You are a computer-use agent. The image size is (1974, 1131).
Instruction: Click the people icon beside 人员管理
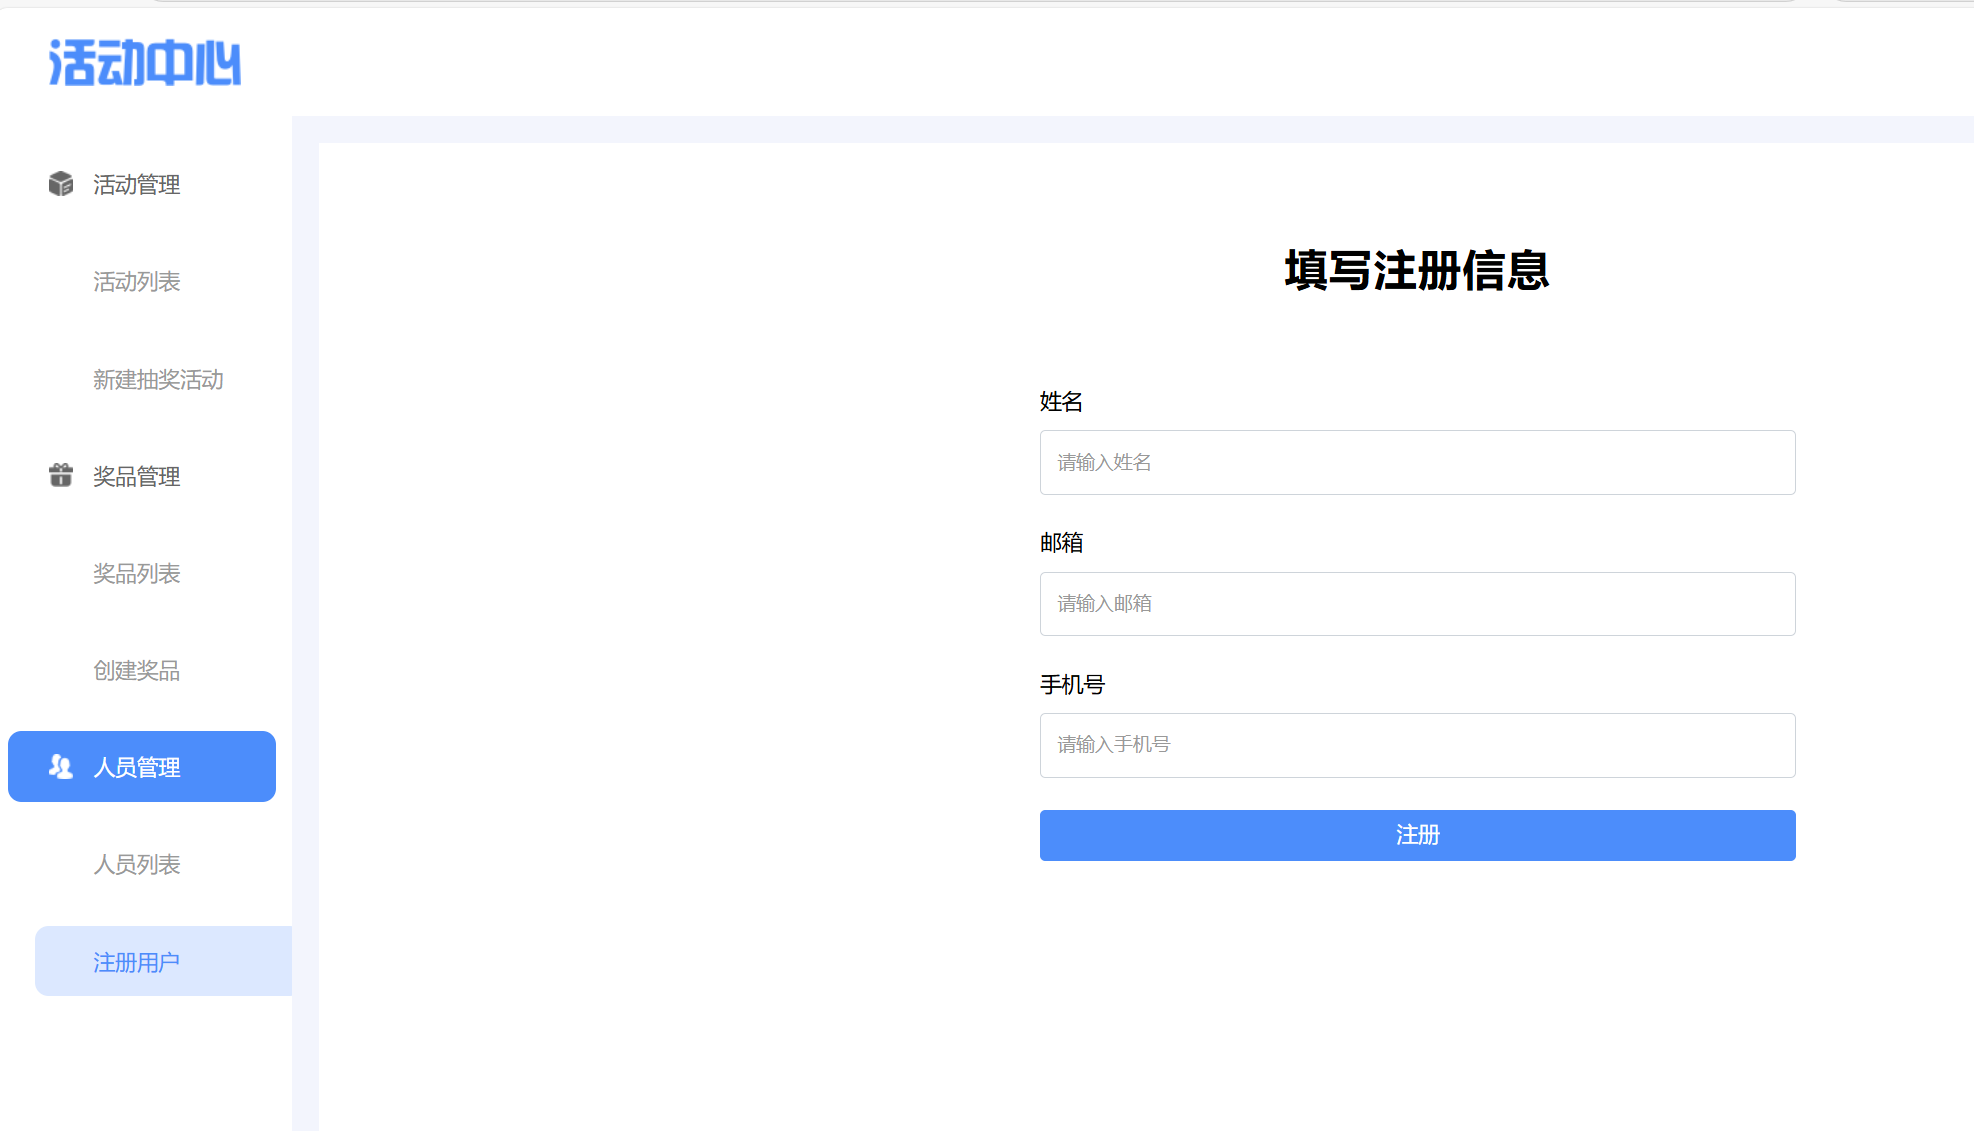(x=61, y=767)
